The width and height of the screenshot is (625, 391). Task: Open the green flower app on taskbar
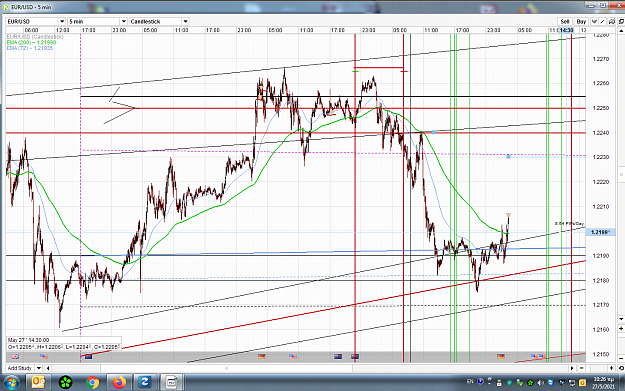coord(65,383)
